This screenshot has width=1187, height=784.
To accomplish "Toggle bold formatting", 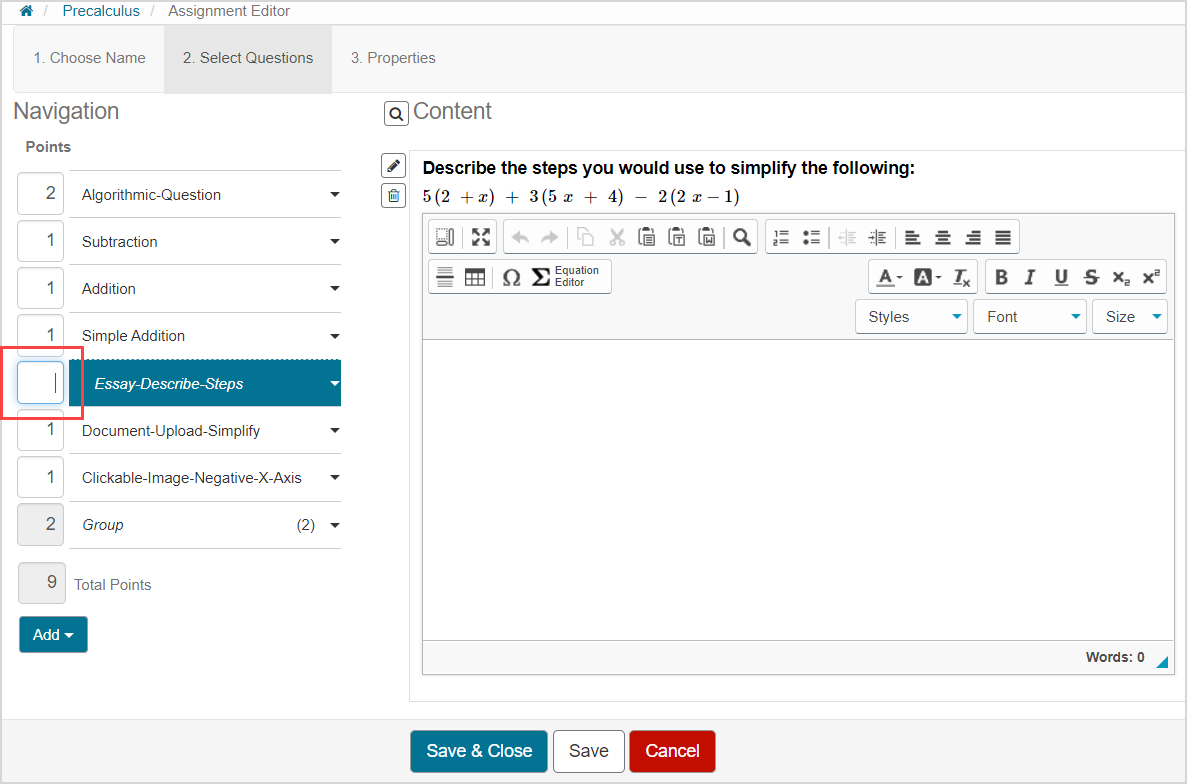I will click(x=1001, y=277).
